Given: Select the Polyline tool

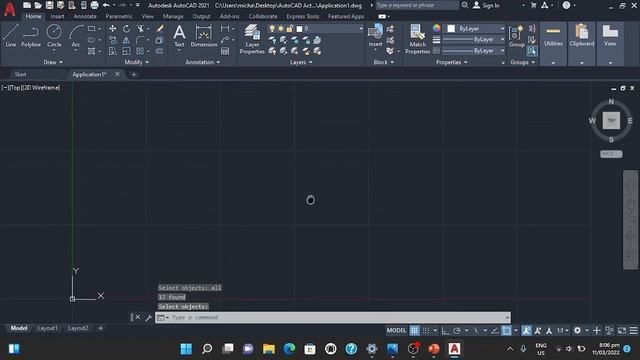Looking at the screenshot, I should coord(31,36).
